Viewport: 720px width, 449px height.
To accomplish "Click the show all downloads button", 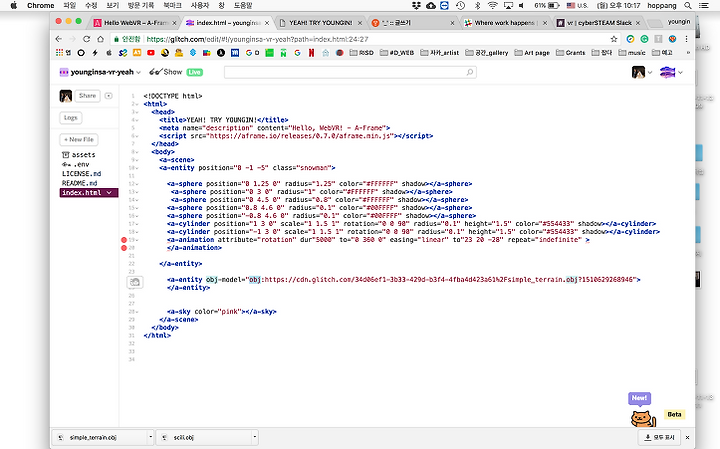I will [658, 437].
